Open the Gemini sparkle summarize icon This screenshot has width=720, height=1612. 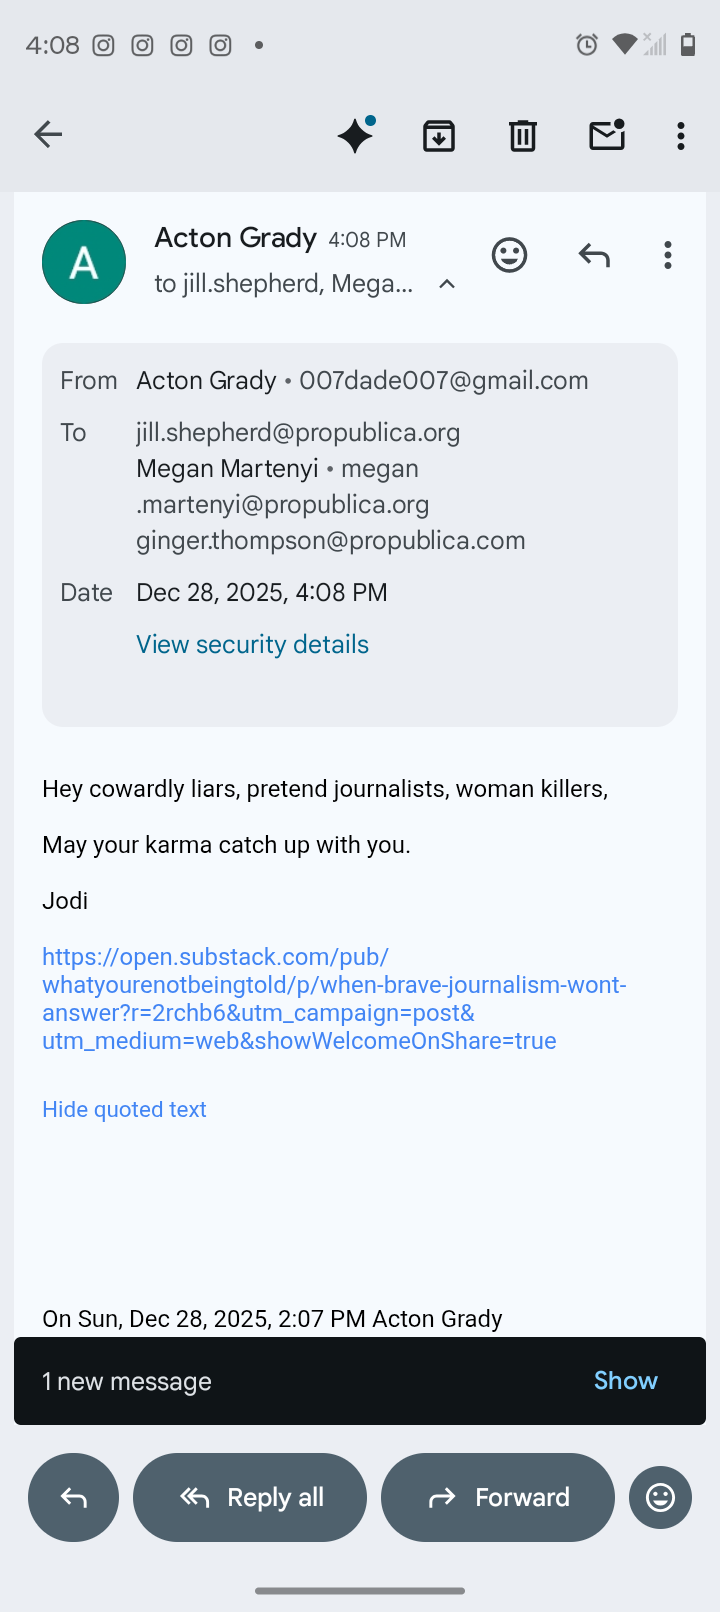click(x=355, y=135)
